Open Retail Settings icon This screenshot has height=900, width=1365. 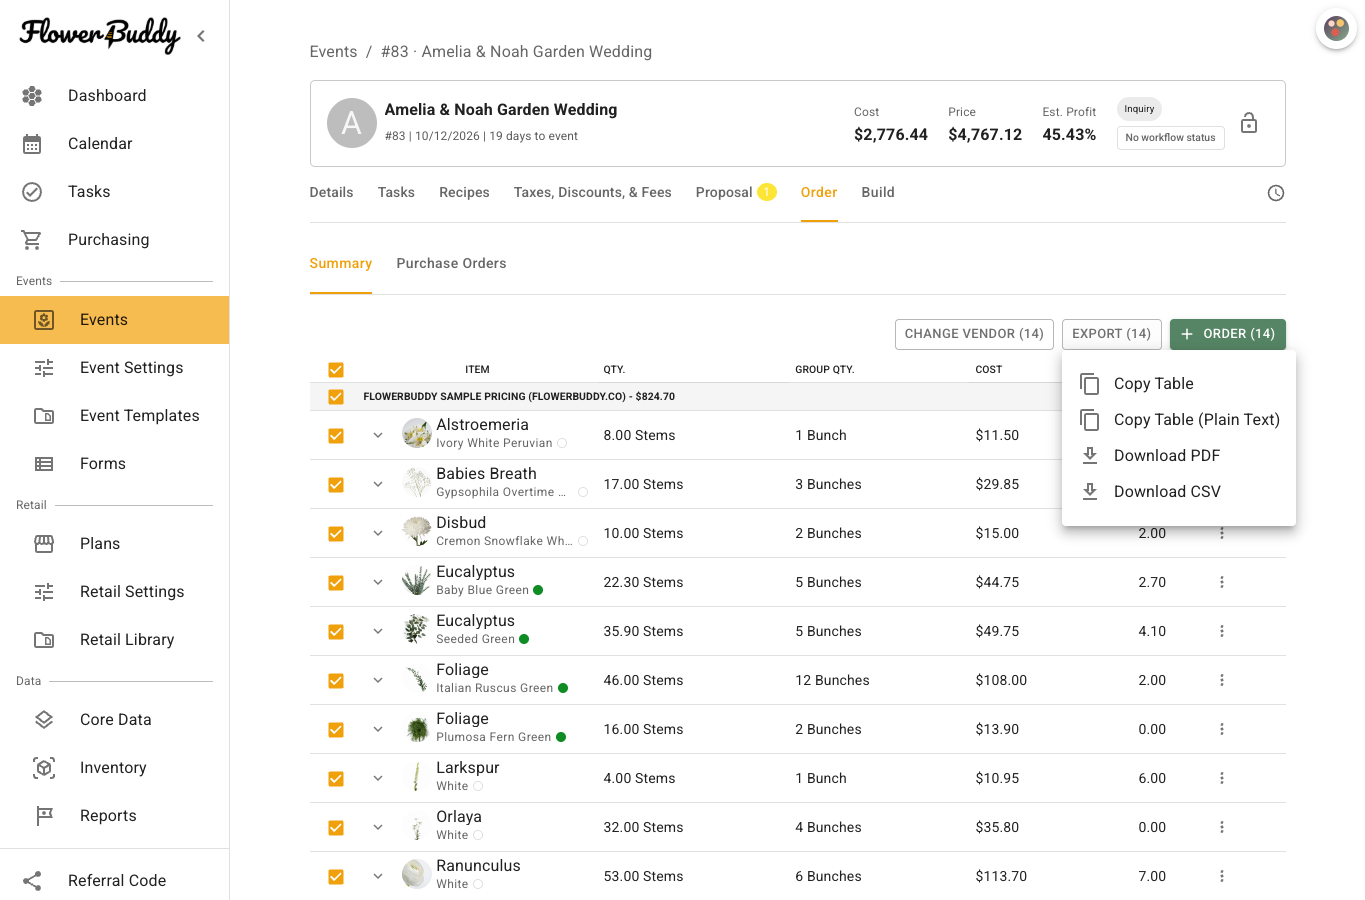click(x=44, y=592)
